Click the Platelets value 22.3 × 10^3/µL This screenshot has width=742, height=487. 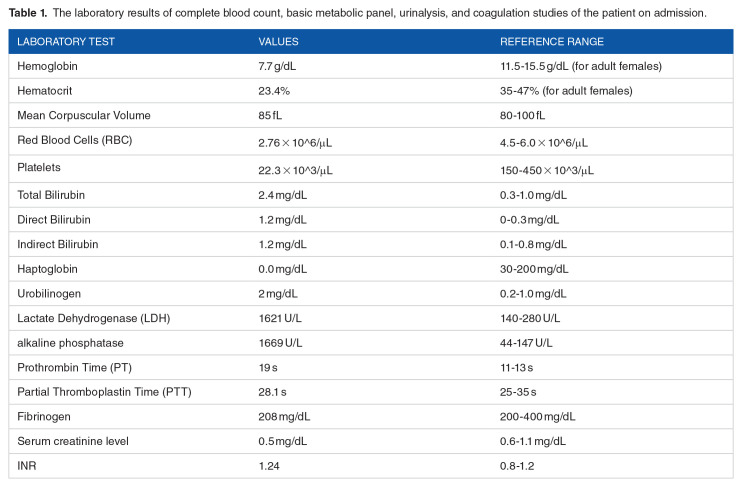coord(296,169)
